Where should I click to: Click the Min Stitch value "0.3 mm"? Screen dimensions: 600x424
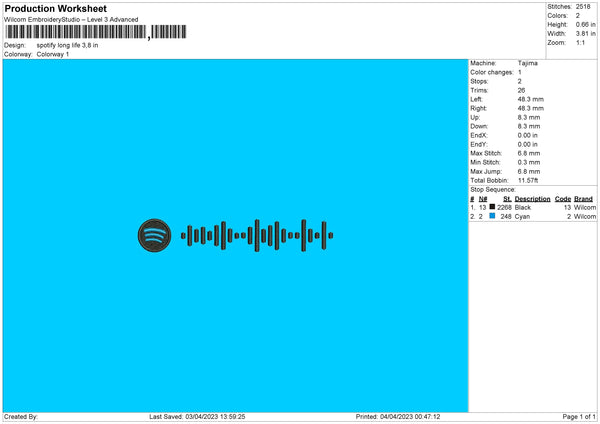(x=529, y=162)
